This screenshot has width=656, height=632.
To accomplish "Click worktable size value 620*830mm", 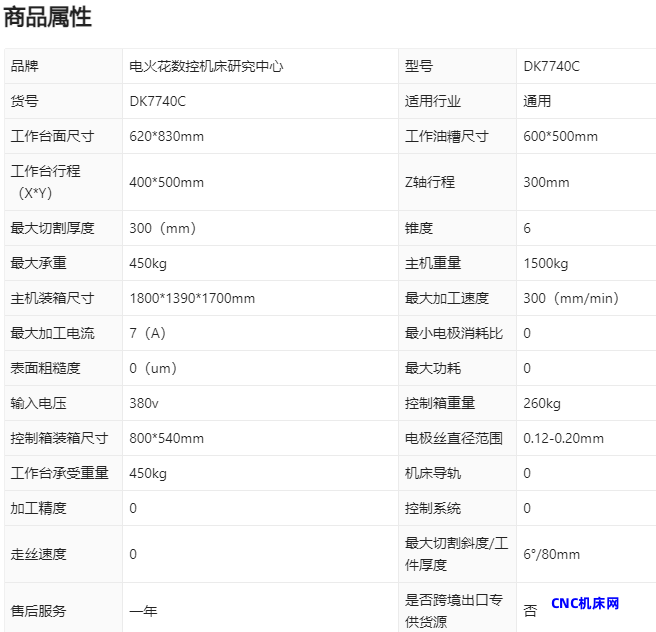I will tap(166, 136).
